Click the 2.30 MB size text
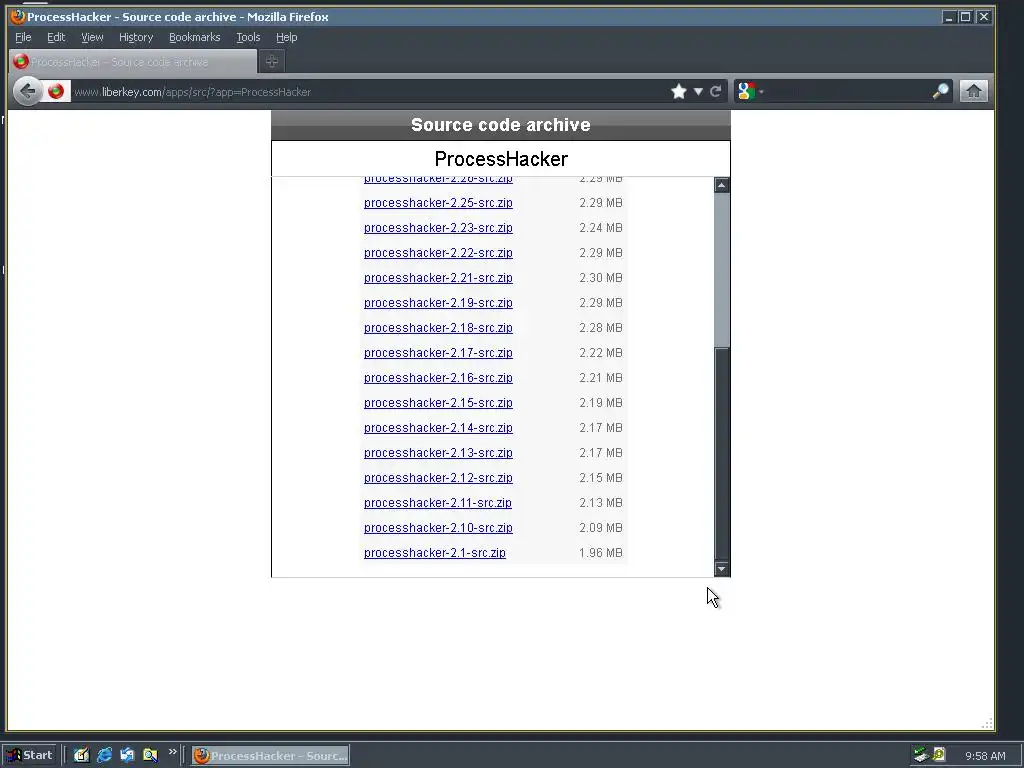Viewport: 1024px width, 768px height. coord(601,278)
